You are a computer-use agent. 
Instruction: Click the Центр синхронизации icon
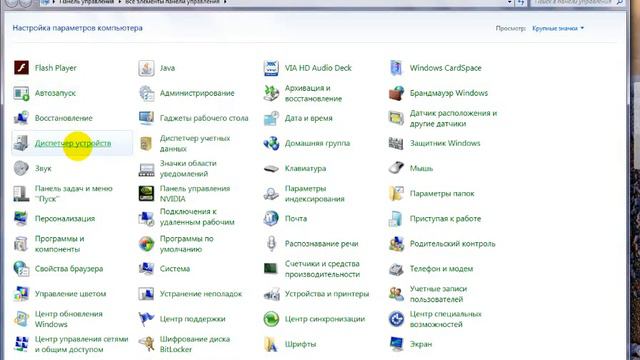tap(271, 319)
